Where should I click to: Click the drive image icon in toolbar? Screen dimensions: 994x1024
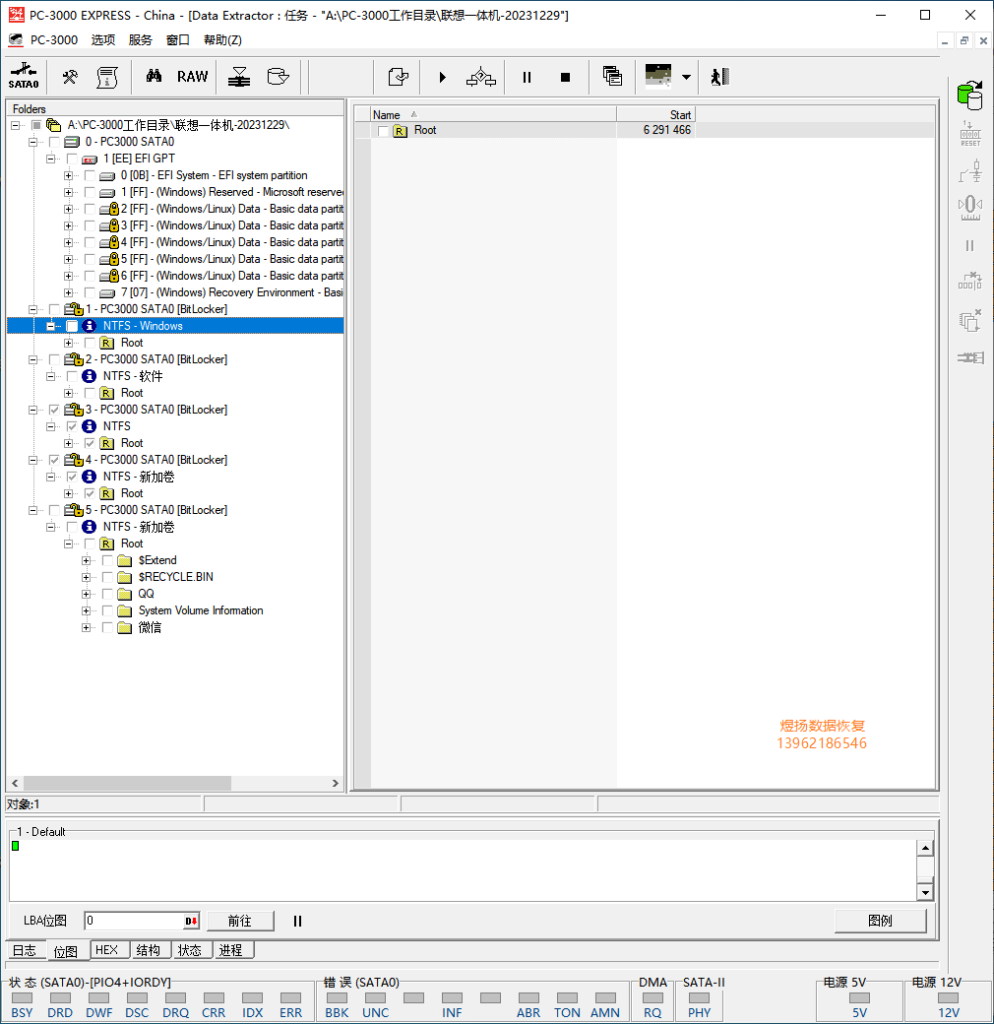point(278,76)
